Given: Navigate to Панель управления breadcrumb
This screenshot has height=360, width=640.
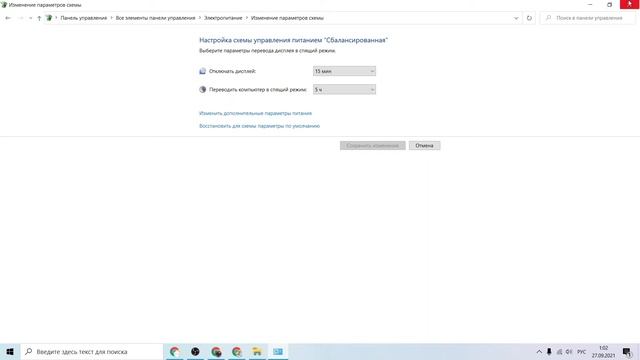Looking at the screenshot, I should click(84, 18).
